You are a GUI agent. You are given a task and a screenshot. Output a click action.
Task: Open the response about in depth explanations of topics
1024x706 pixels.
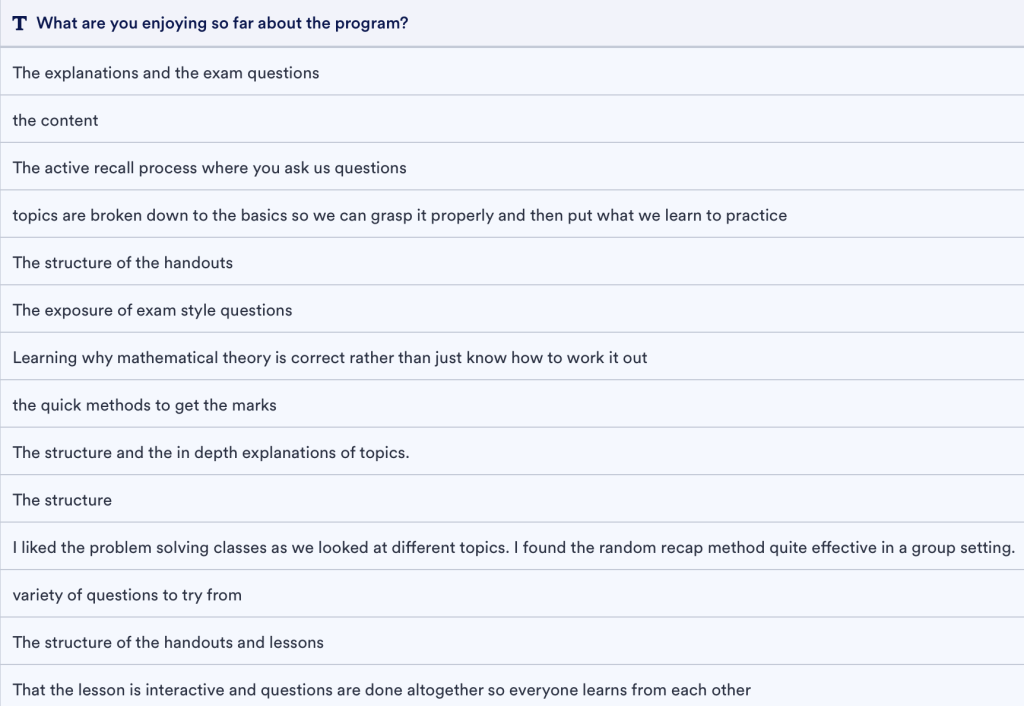point(211,452)
